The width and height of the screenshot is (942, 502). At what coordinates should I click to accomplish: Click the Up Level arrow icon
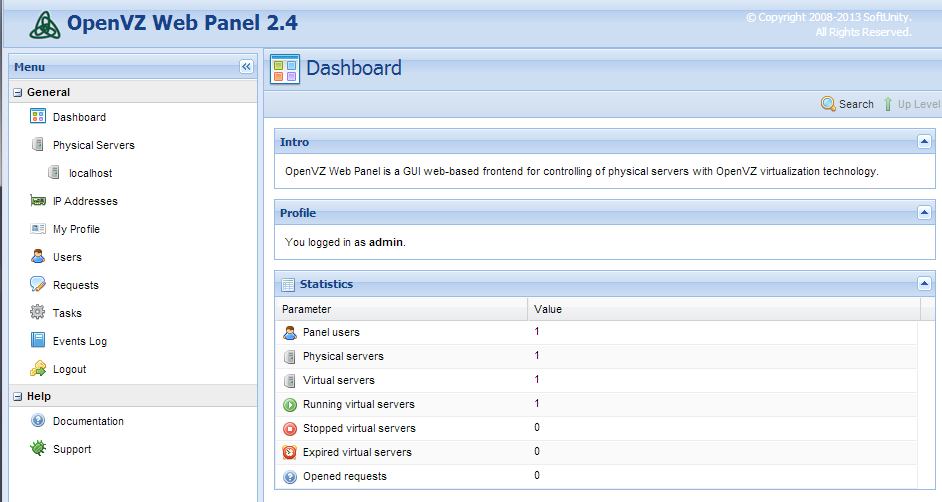pyautogui.click(x=887, y=104)
